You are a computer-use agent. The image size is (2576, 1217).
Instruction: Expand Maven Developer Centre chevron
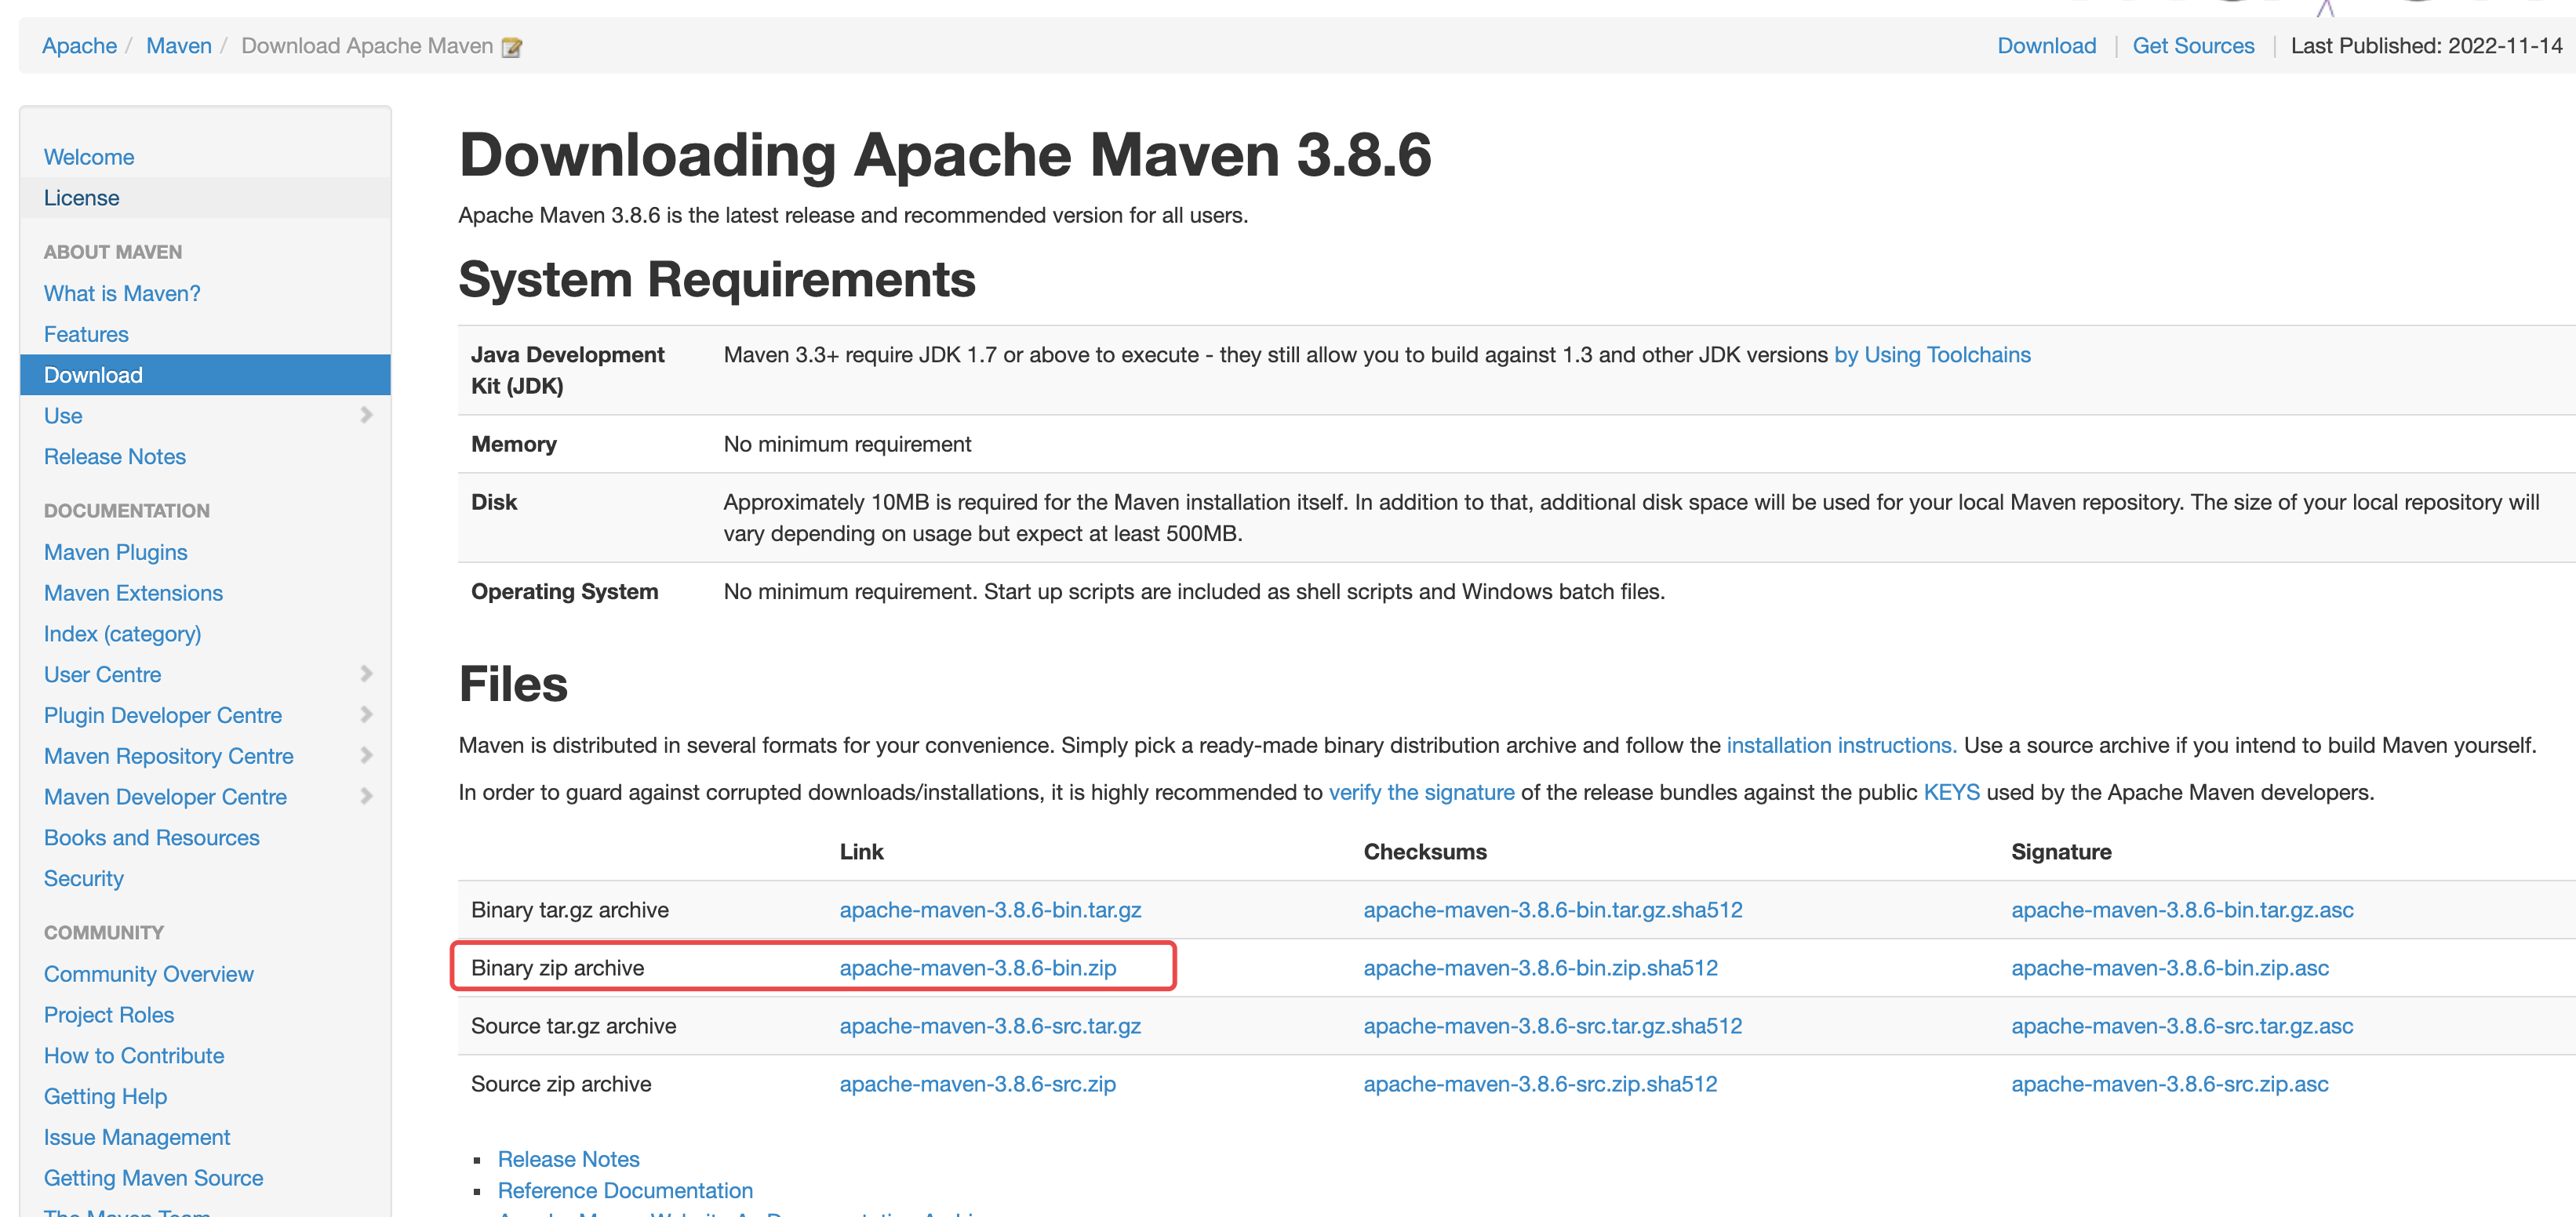[366, 796]
